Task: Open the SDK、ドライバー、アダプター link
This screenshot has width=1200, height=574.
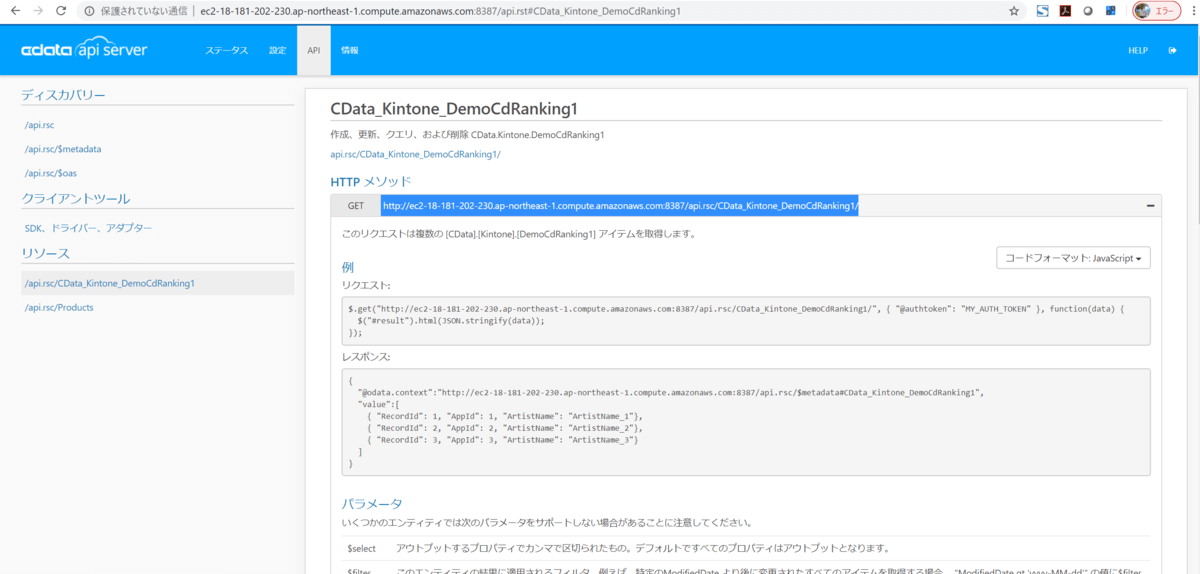Action: coord(88,228)
